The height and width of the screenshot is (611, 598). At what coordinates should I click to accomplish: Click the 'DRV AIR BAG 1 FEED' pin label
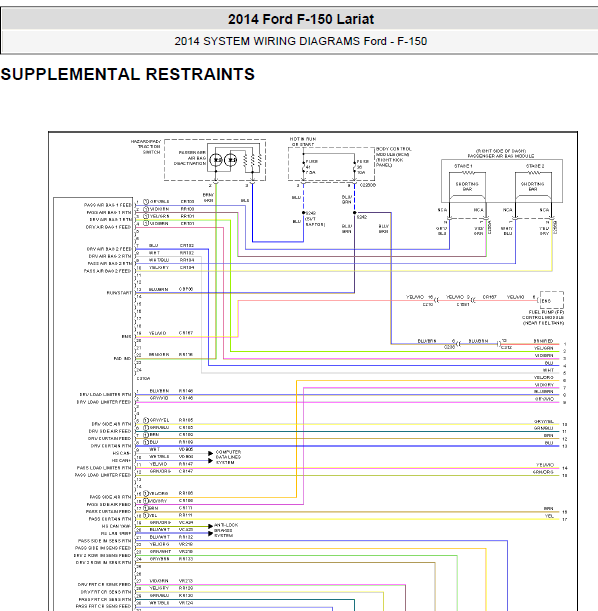coord(108,227)
